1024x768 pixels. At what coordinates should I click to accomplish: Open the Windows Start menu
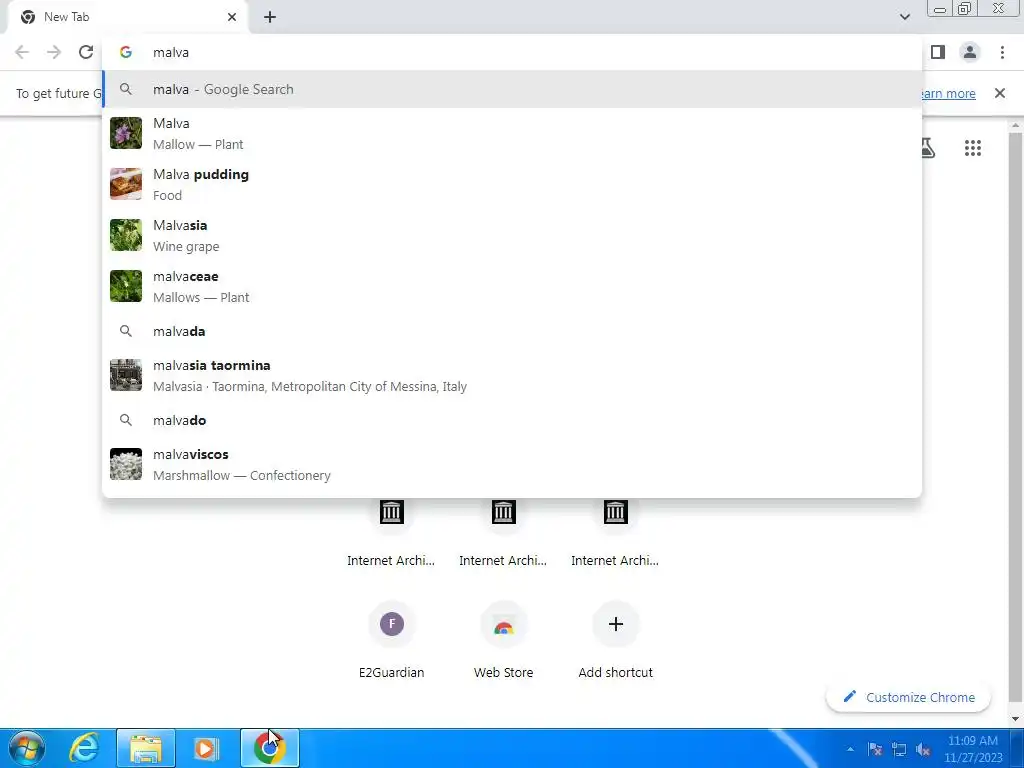pos(26,748)
